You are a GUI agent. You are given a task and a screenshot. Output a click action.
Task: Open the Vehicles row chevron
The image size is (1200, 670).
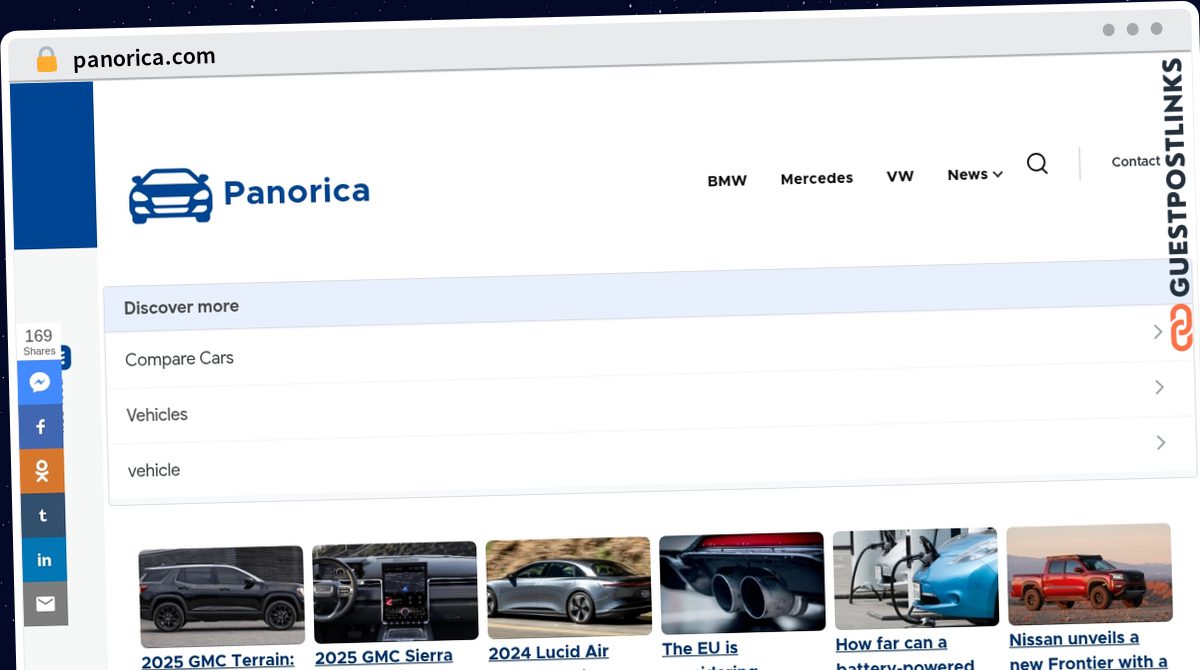click(x=1160, y=387)
